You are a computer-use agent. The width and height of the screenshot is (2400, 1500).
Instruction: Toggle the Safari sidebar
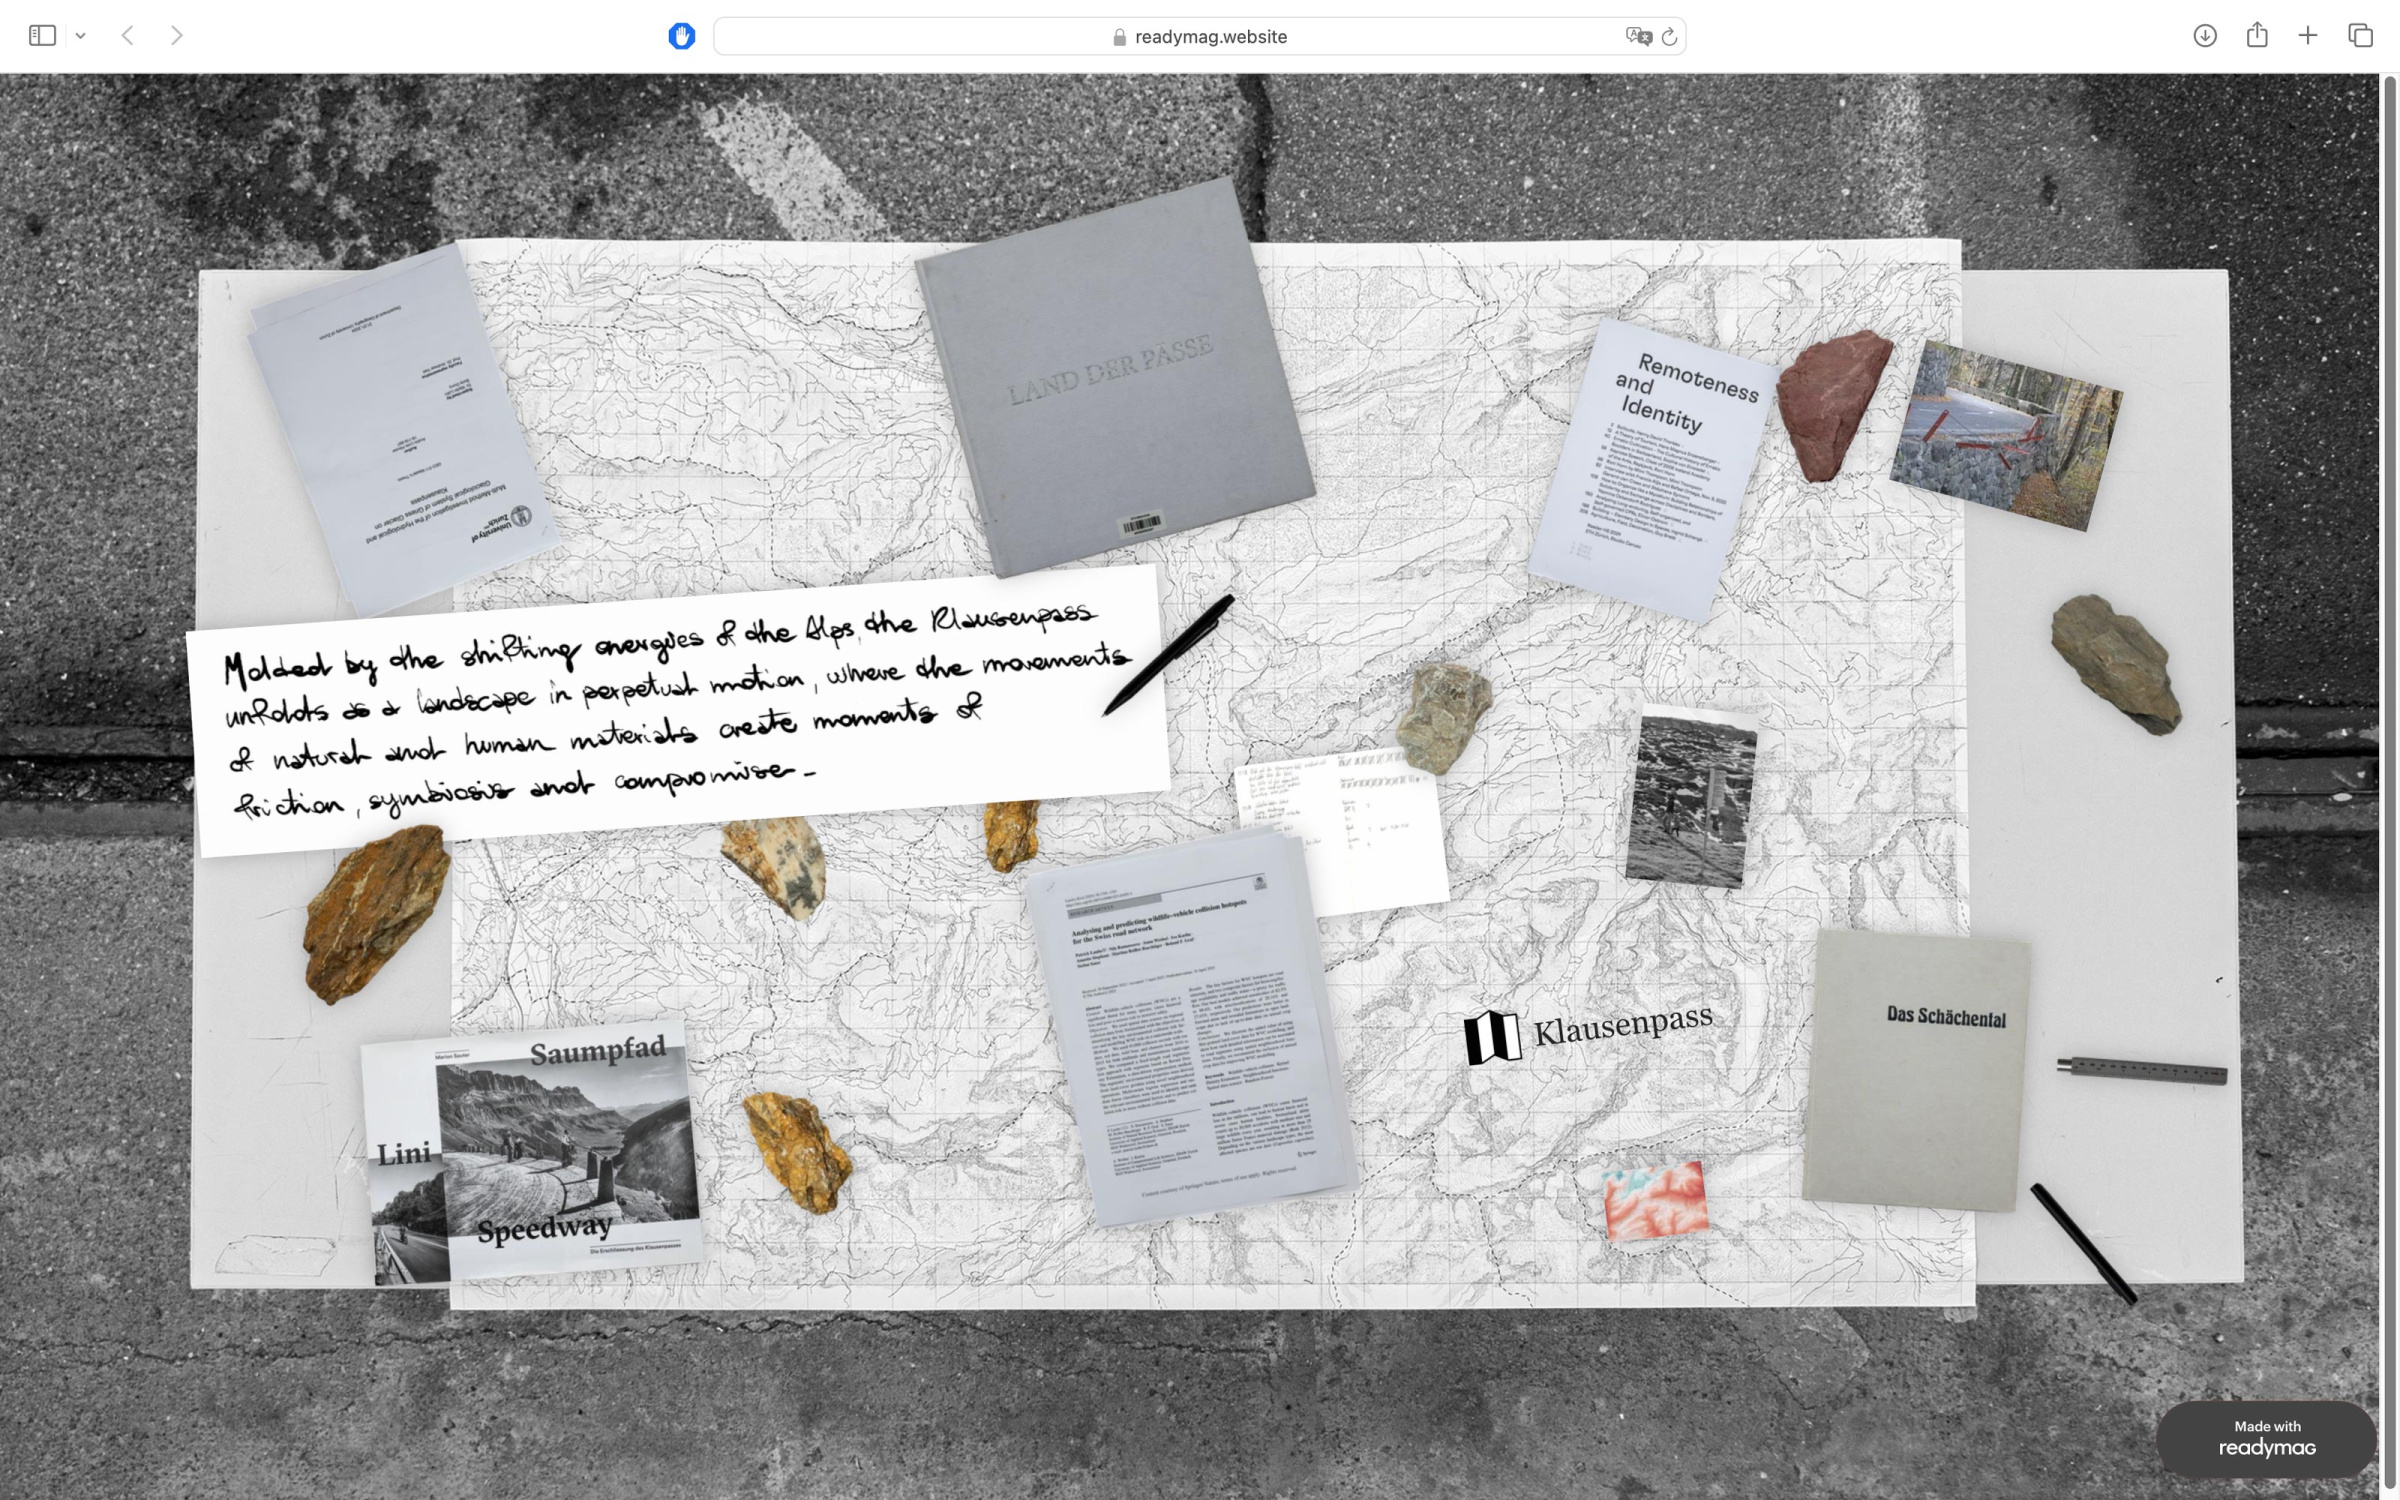(42, 36)
